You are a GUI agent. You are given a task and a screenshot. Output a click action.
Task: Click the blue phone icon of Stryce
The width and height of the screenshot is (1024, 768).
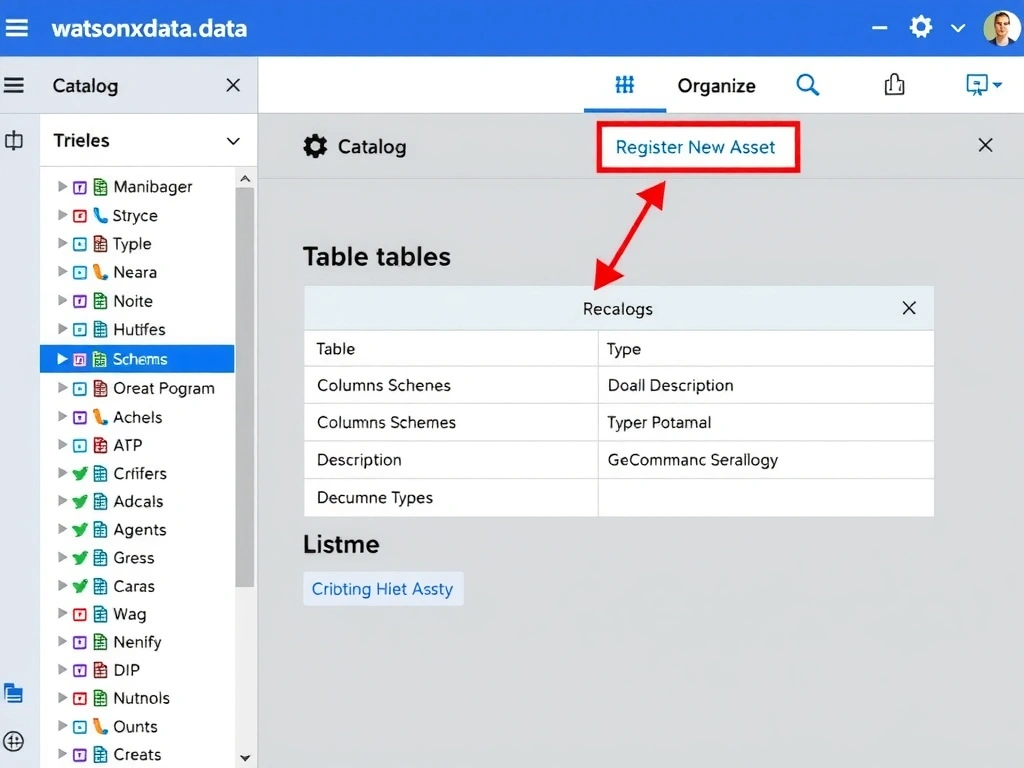100,215
